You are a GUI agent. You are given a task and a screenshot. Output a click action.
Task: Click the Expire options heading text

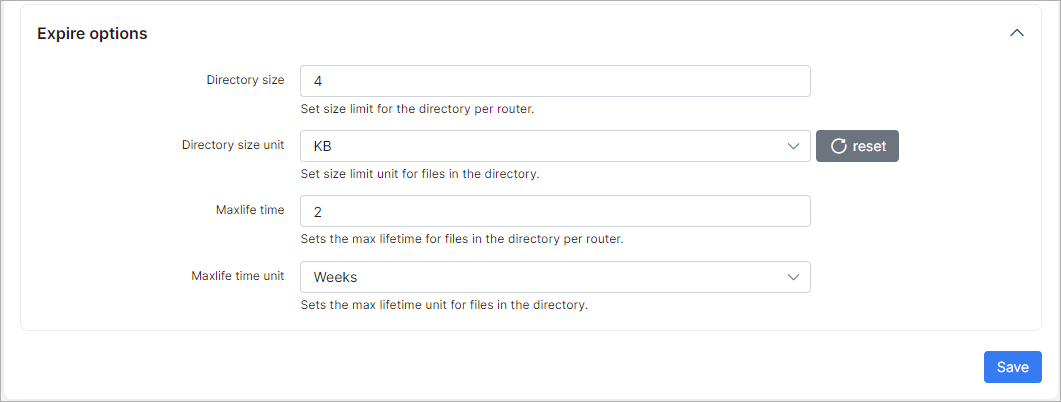point(92,33)
